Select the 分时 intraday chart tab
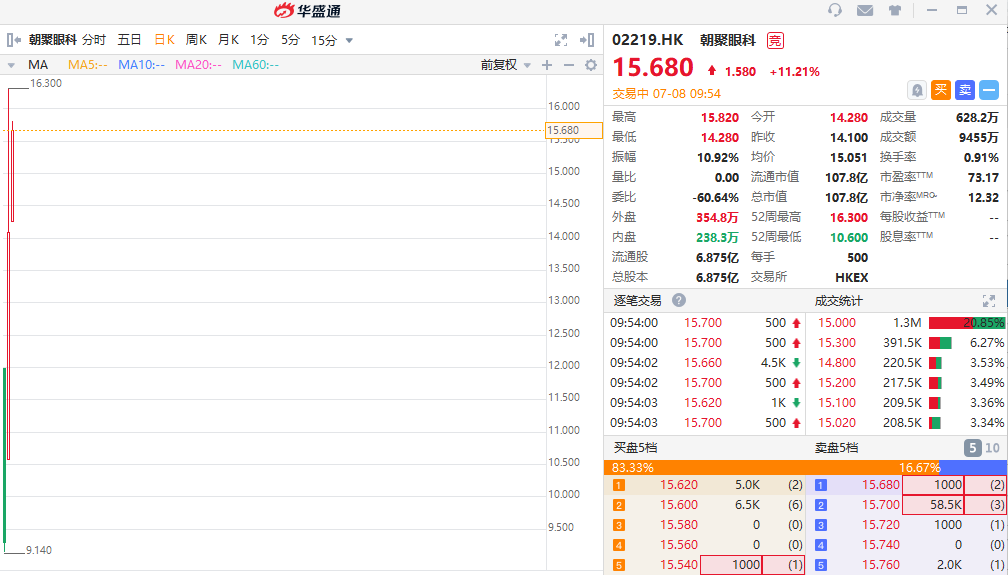1008x575 pixels. pyautogui.click(x=94, y=40)
